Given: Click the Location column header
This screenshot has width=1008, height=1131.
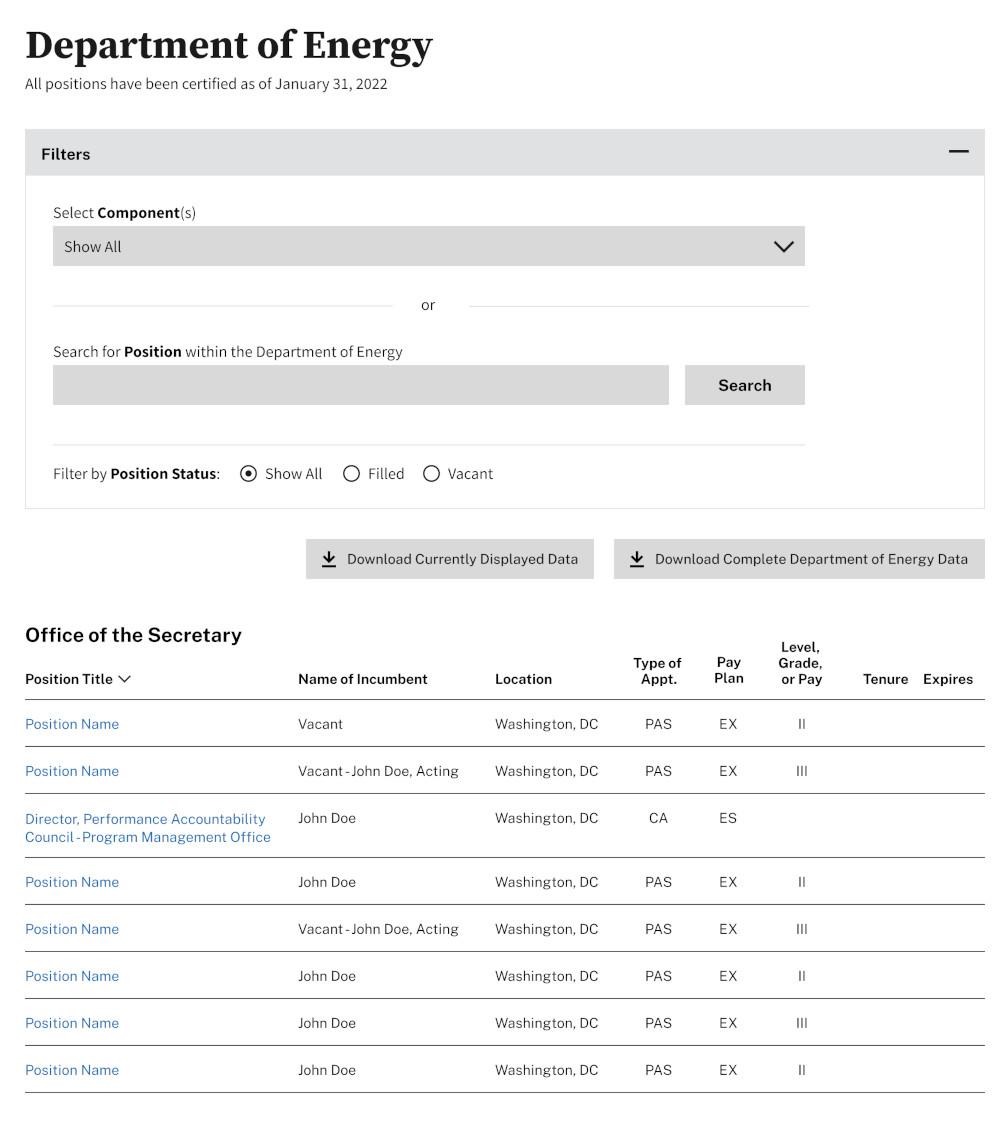Looking at the screenshot, I should 523,679.
